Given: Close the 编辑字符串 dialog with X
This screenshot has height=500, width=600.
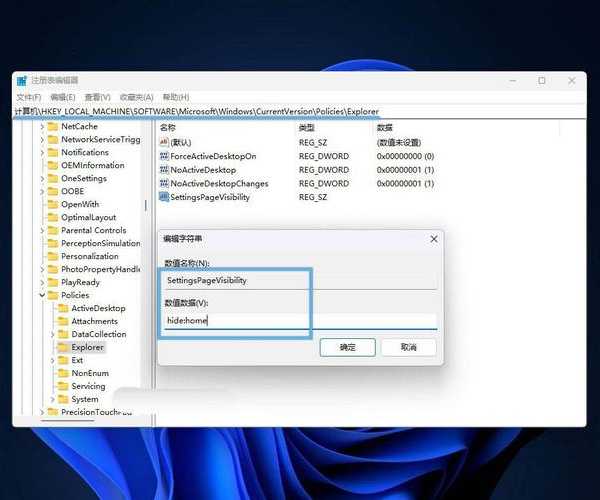Looking at the screenshot, I should pos(432,239).
